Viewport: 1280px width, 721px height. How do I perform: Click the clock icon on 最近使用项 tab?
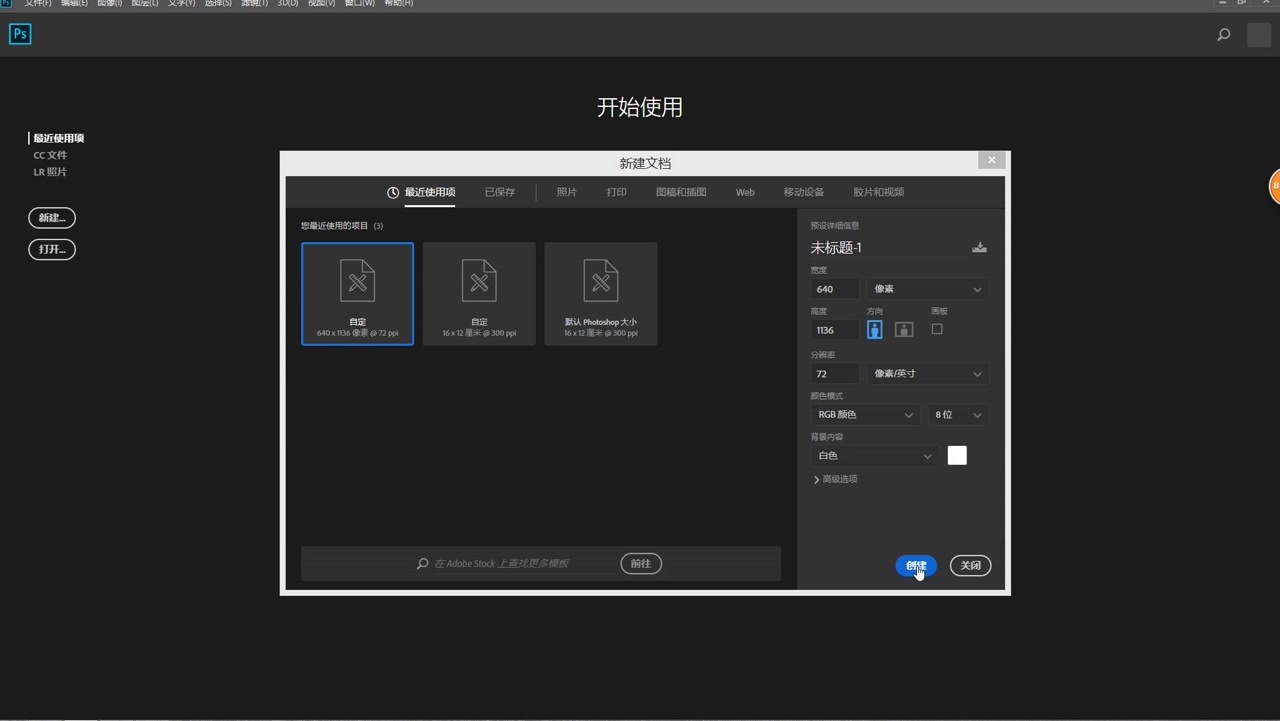pyautogui.click(x=393, y=192)
